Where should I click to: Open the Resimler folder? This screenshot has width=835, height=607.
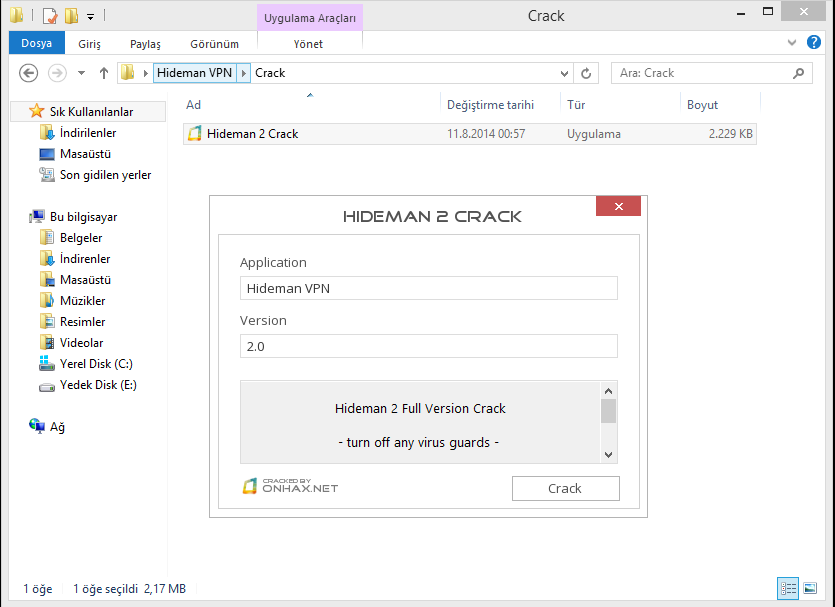(x=83, y=322)
